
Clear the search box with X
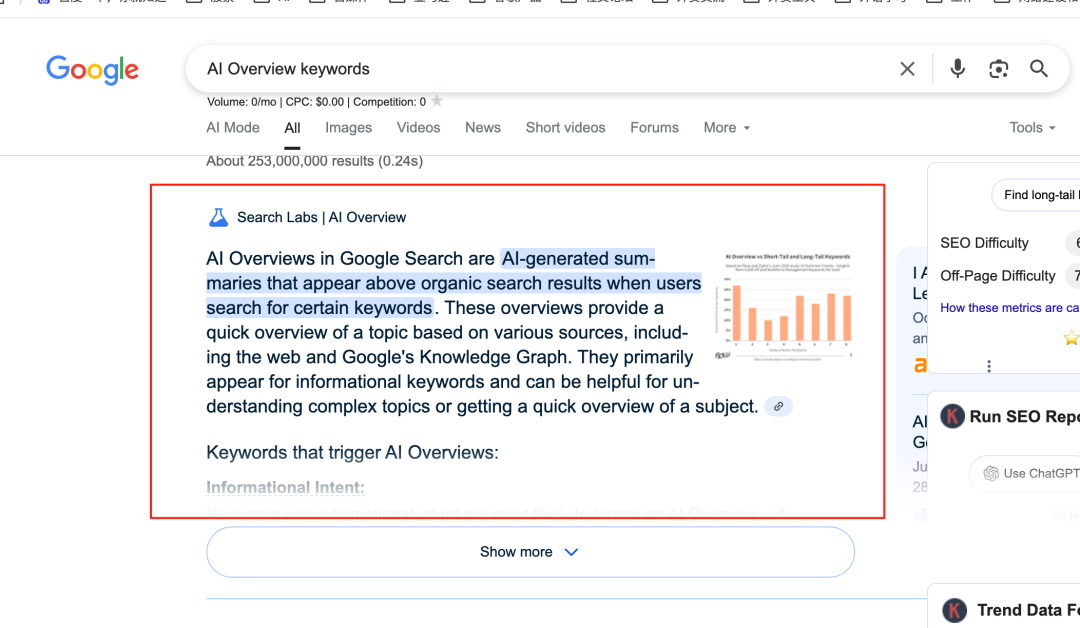pos(907,69)
